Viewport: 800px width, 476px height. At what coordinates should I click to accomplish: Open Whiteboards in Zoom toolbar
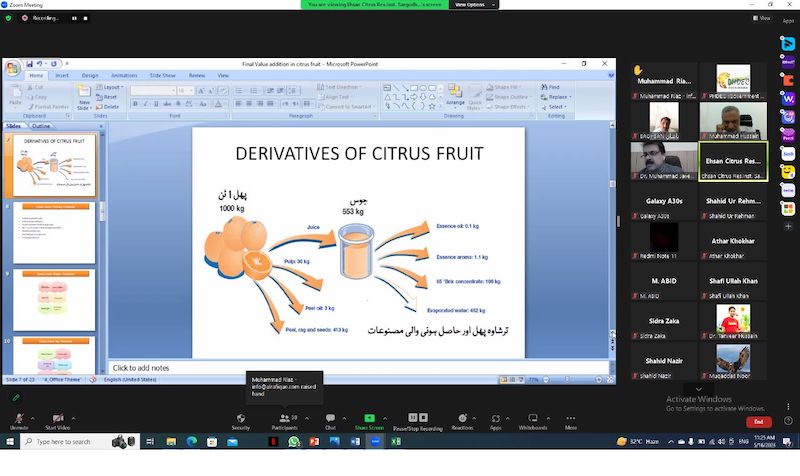[x=532, y=420]
